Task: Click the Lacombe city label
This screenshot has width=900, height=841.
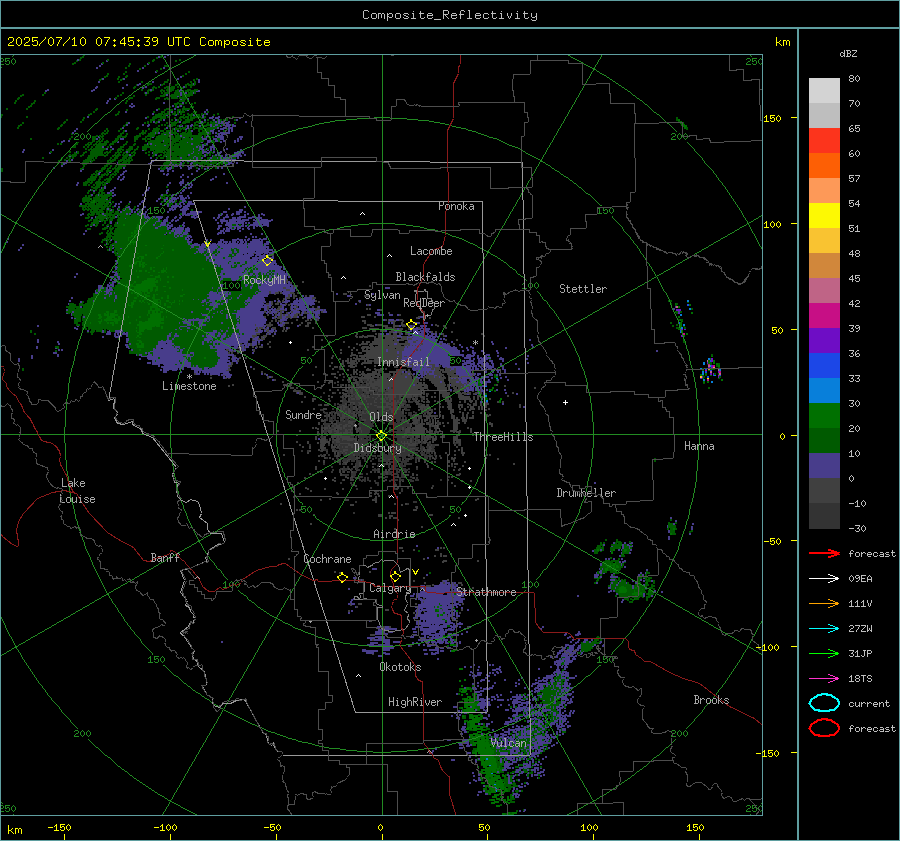Action: (x=431, y=251)
